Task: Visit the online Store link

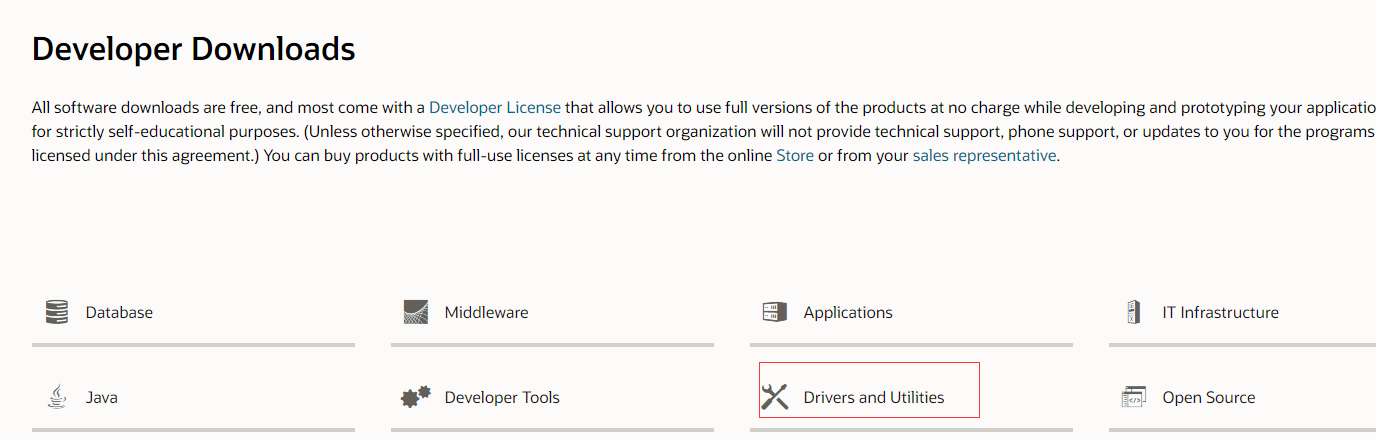Action: pos(795,155)
